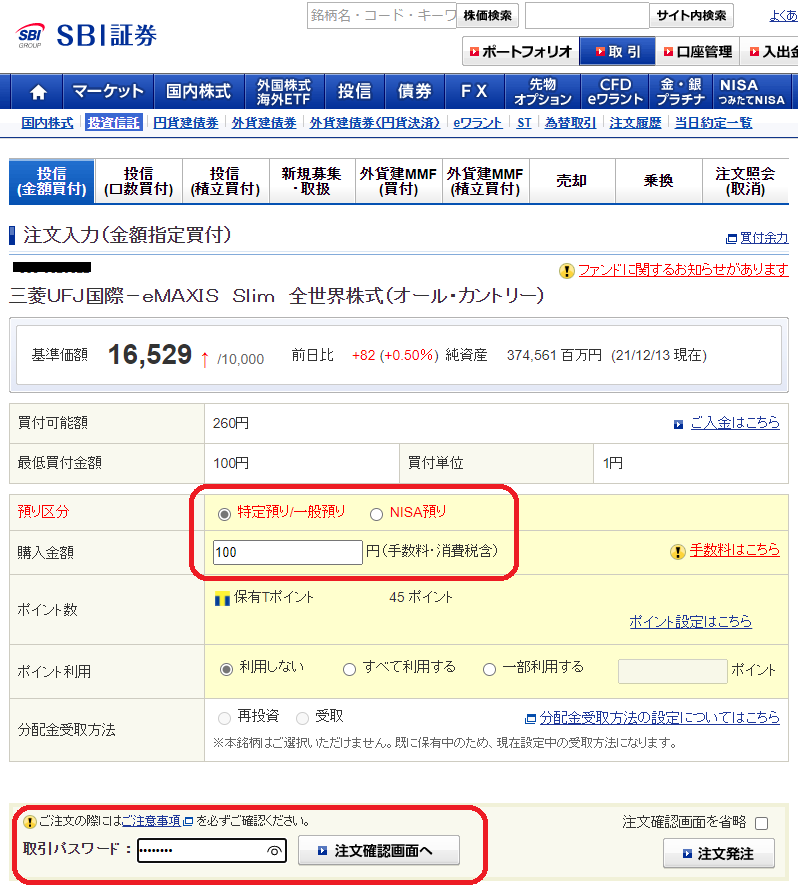Click the warning icon beside 手数料はこちら
This screenshot has height=891, width=798.
coord(678,551)
